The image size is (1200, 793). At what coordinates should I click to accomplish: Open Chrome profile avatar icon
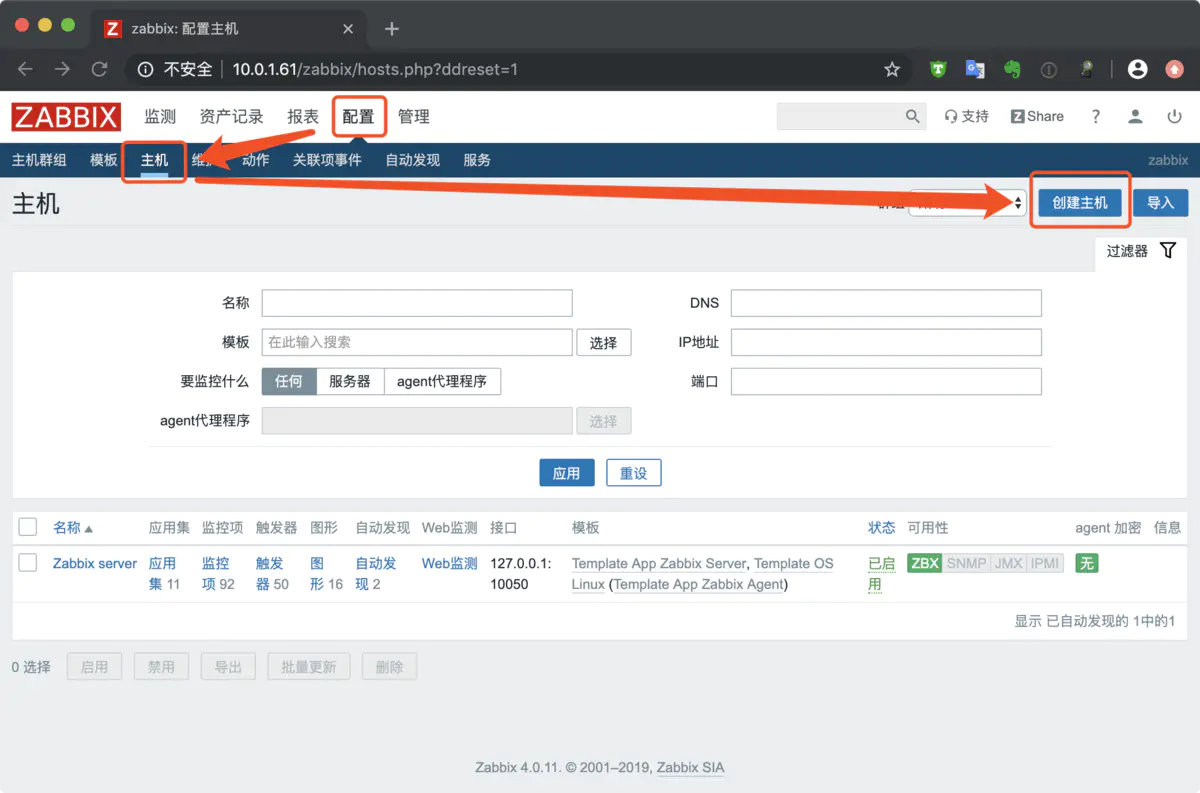(1137, 69)
